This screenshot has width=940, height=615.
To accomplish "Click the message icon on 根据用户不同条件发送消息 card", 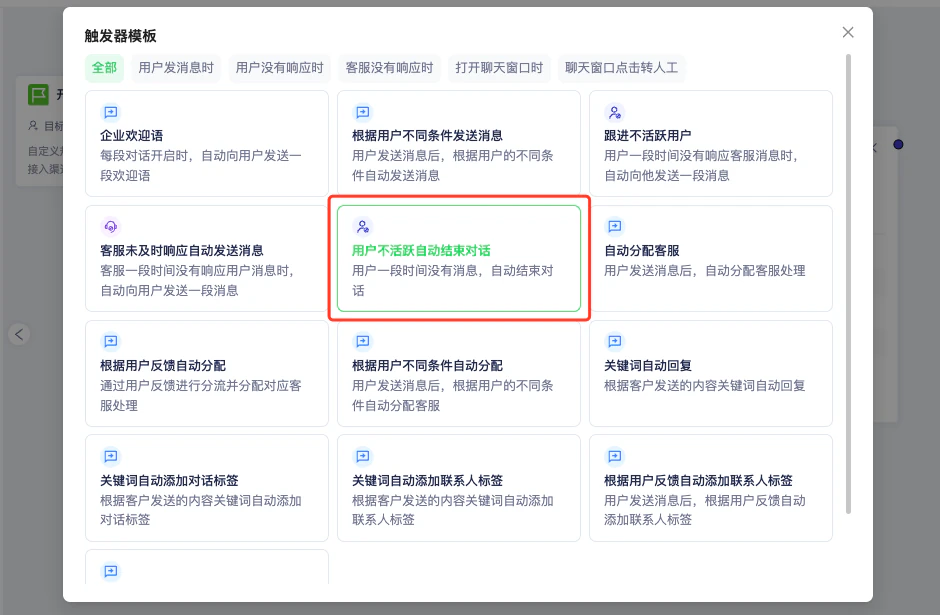I will 363,112.
